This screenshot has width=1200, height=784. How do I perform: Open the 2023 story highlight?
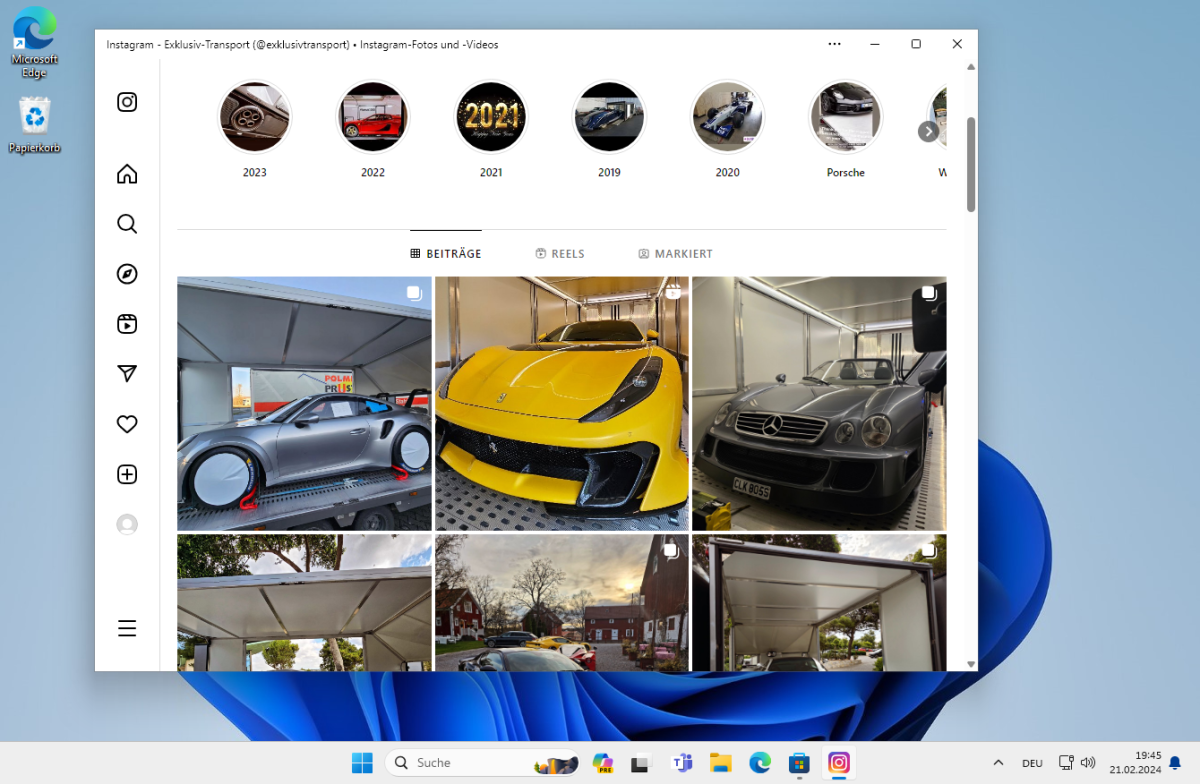[x=254, y=117]
